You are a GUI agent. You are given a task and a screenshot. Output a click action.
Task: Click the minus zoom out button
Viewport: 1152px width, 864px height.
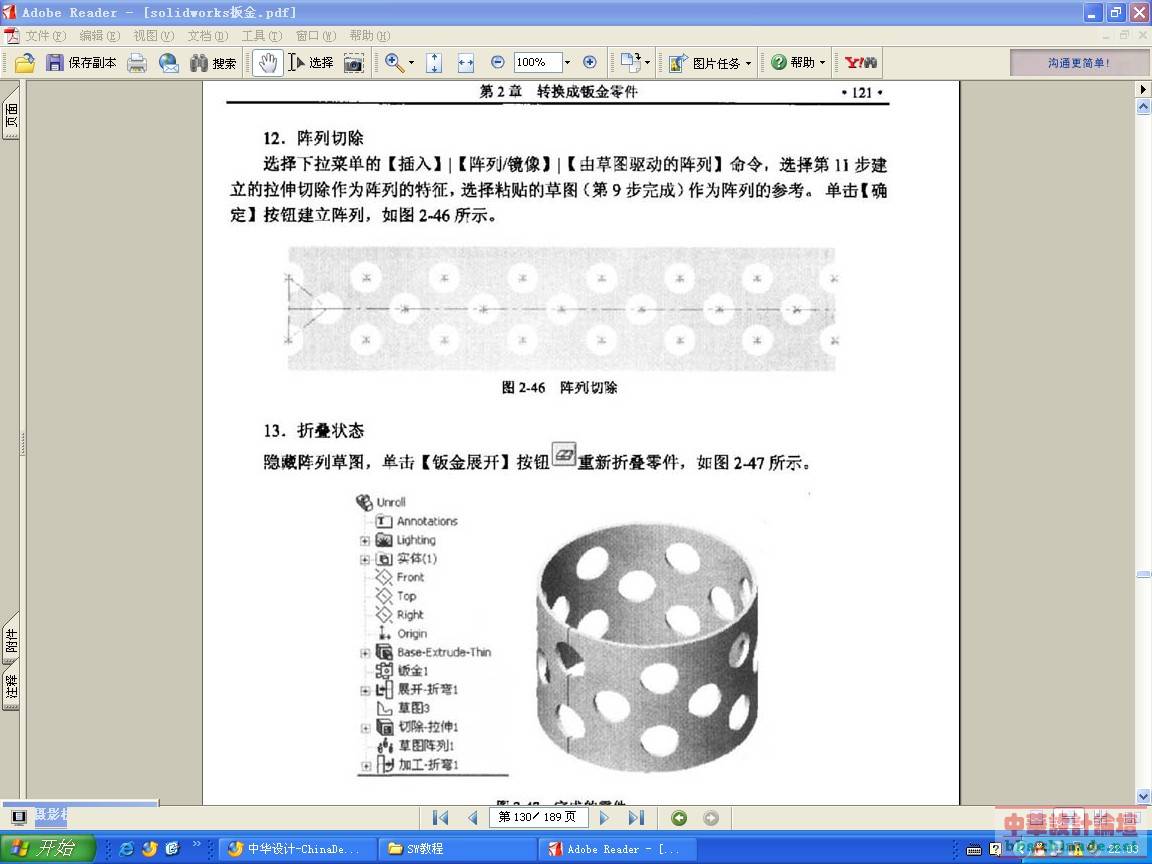coord(497,62)
